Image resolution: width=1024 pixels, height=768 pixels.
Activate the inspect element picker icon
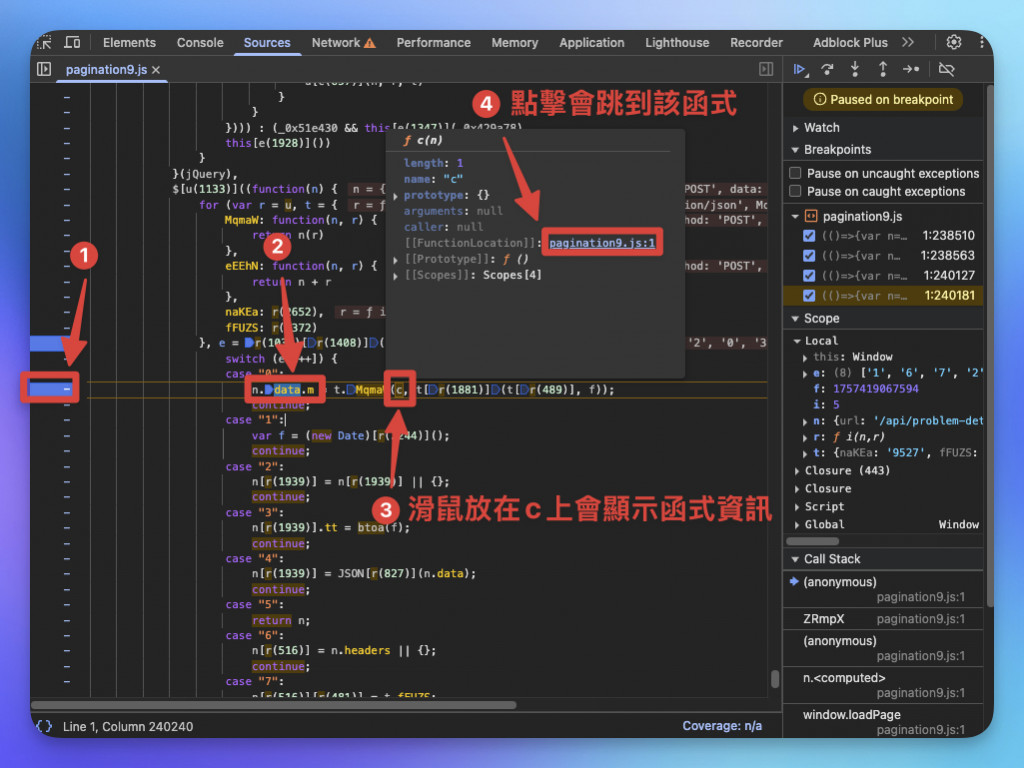point(44,42)
